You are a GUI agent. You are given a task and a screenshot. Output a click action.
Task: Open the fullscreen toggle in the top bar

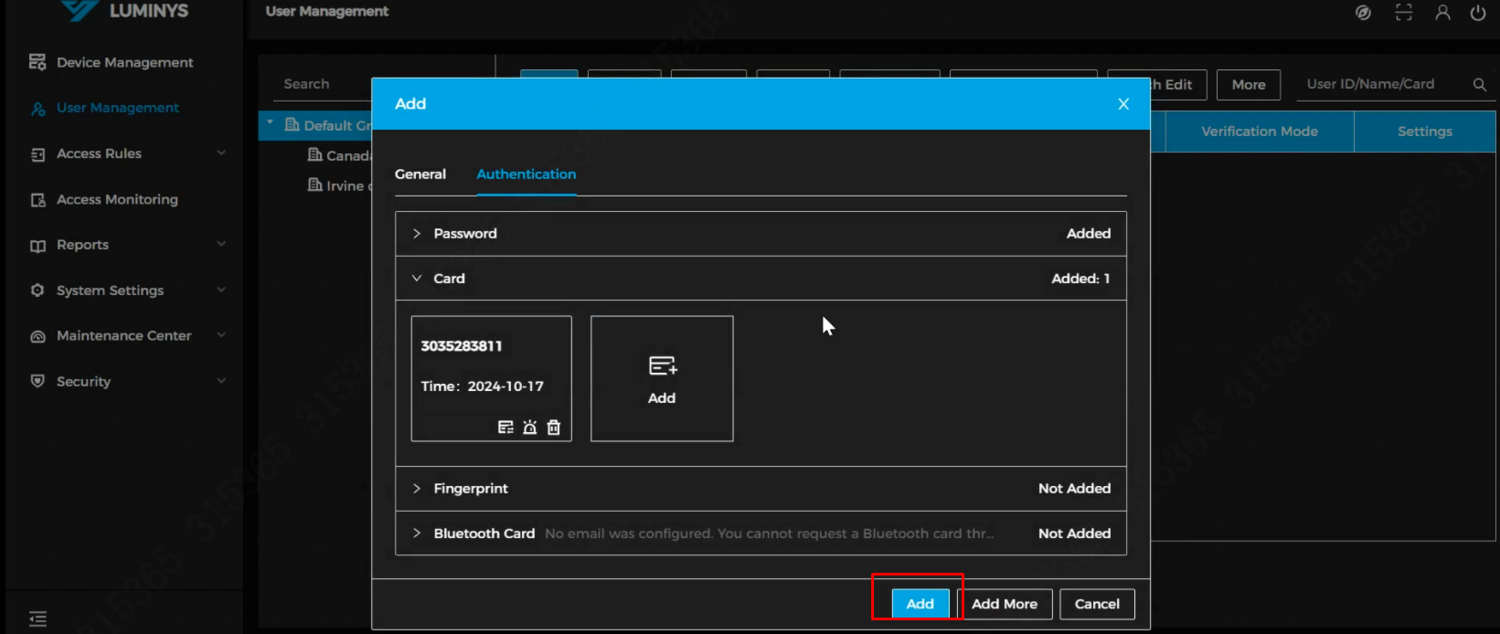[1403, 13]
